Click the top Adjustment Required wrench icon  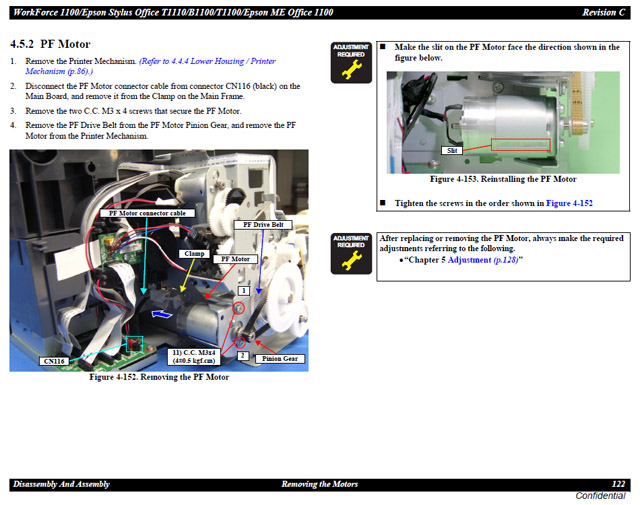[351, 62]
